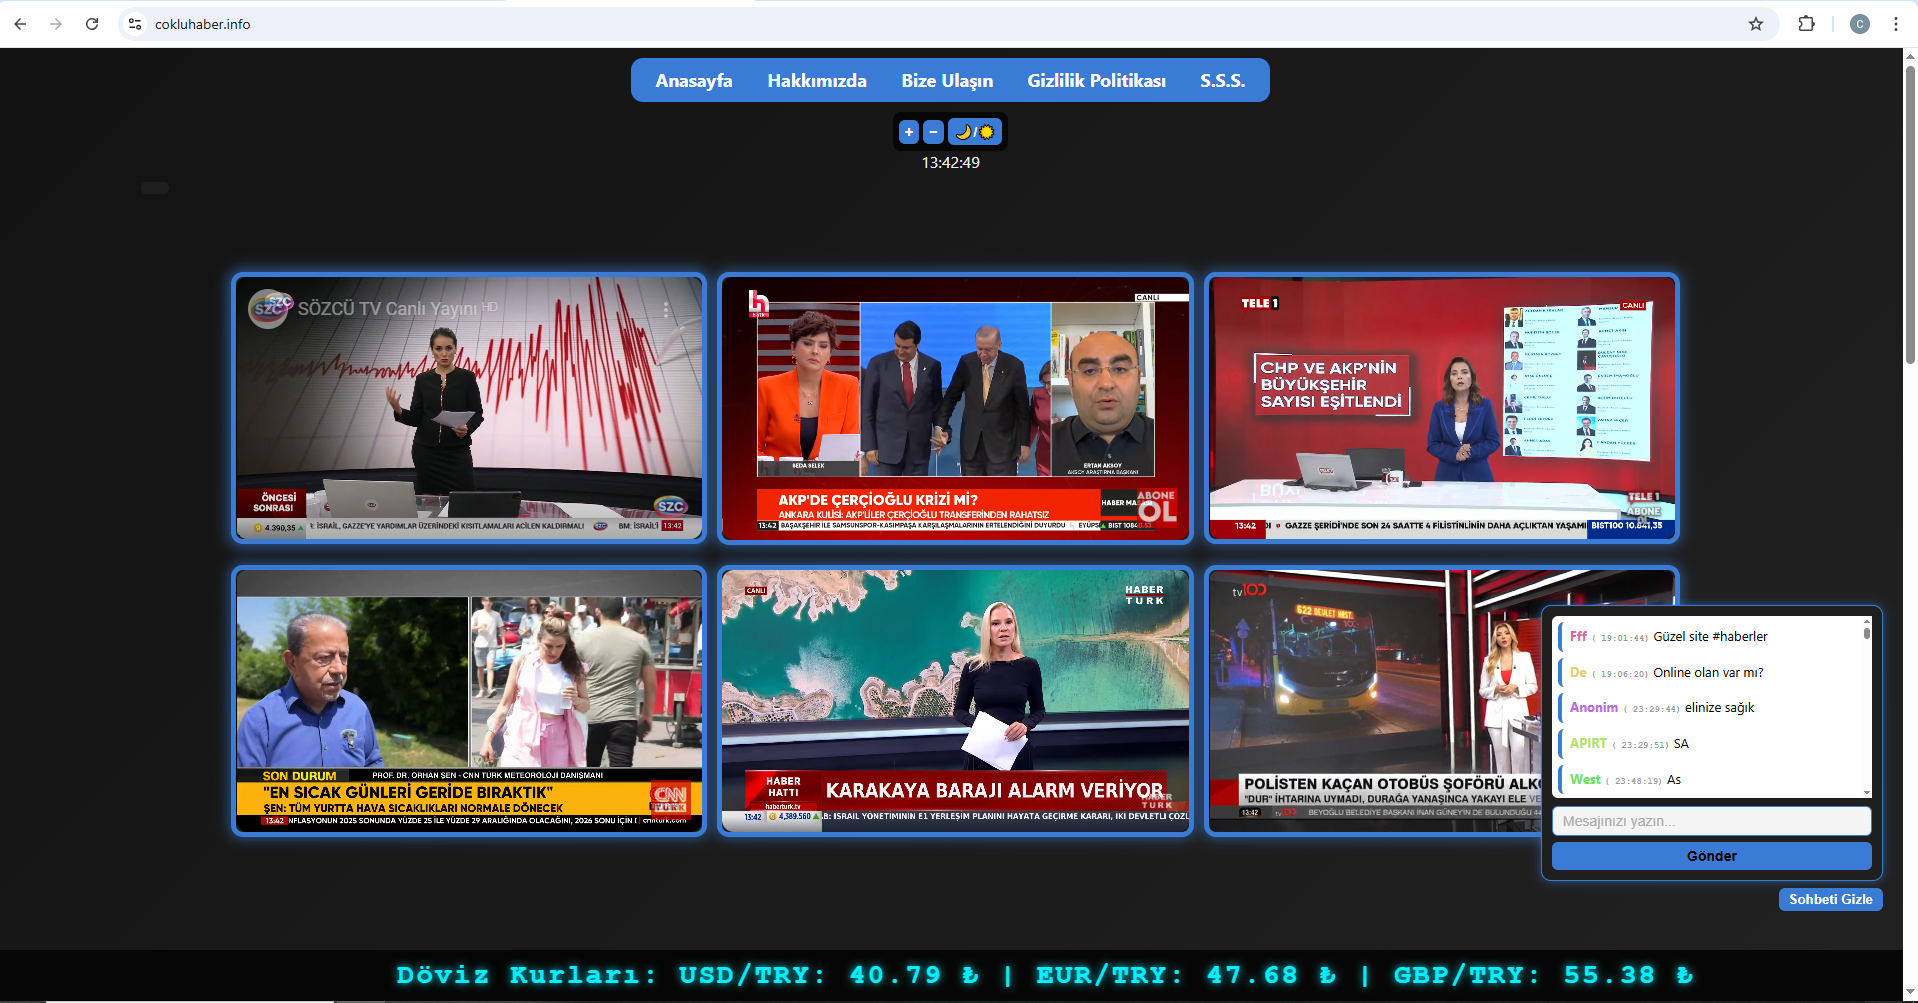Open the browser extensions menu
The height and width of the screenshot is (1003, 1918).
click(x=1806, y=24)
